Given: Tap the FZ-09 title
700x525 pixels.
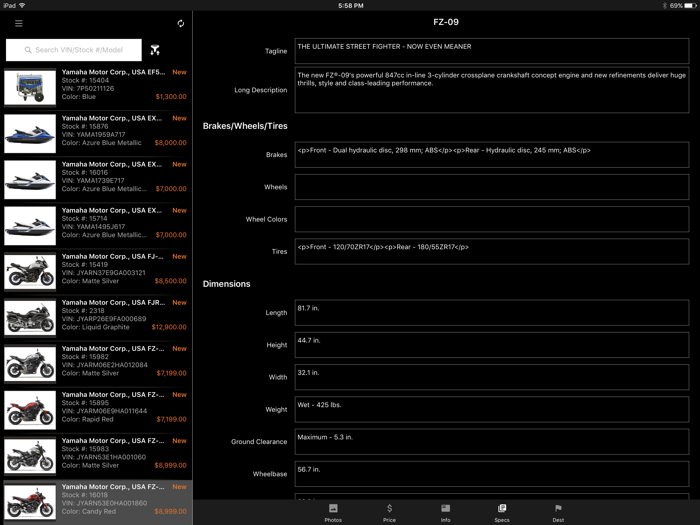Looking at the screenshot, I should (x=446, y=22).
